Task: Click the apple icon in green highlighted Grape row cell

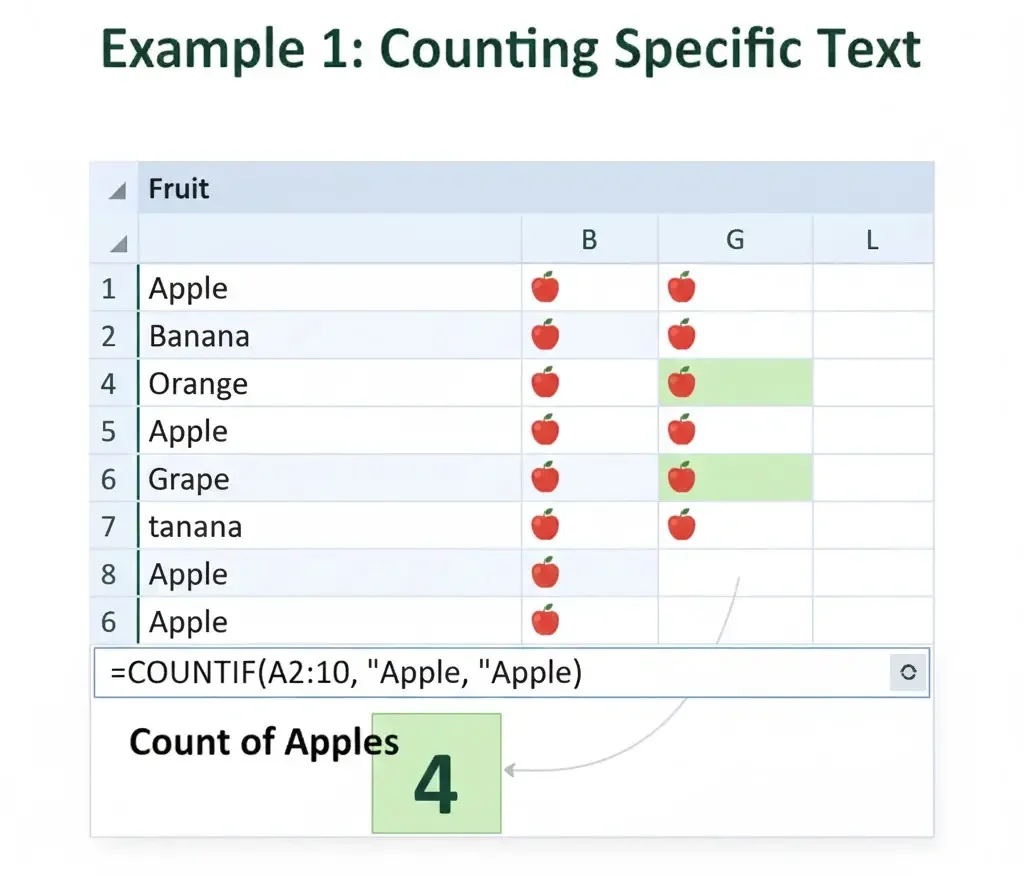Action: [681, 478]
